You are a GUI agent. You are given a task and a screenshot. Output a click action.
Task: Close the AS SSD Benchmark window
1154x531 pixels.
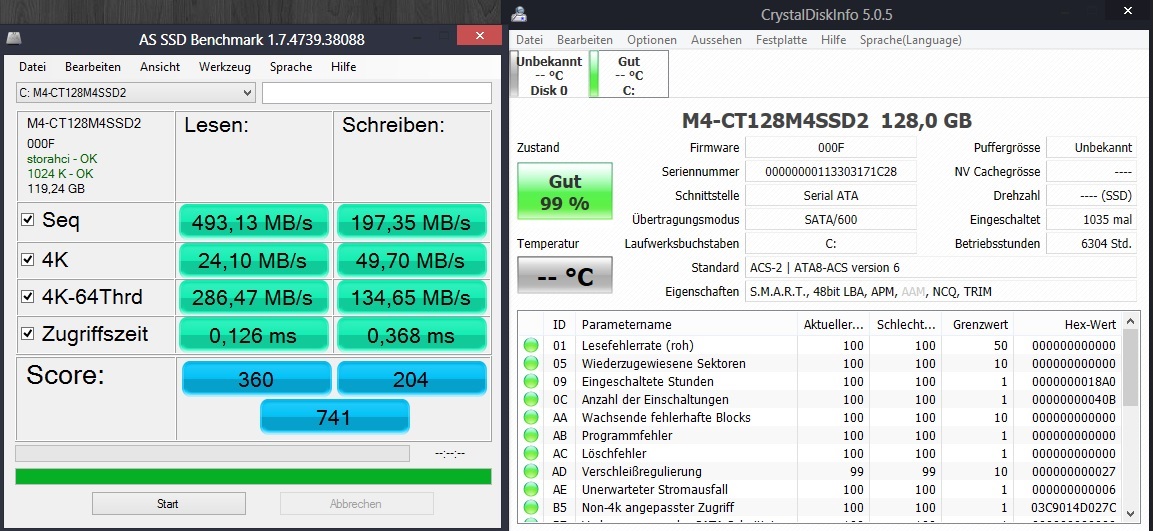click(479, 35)
